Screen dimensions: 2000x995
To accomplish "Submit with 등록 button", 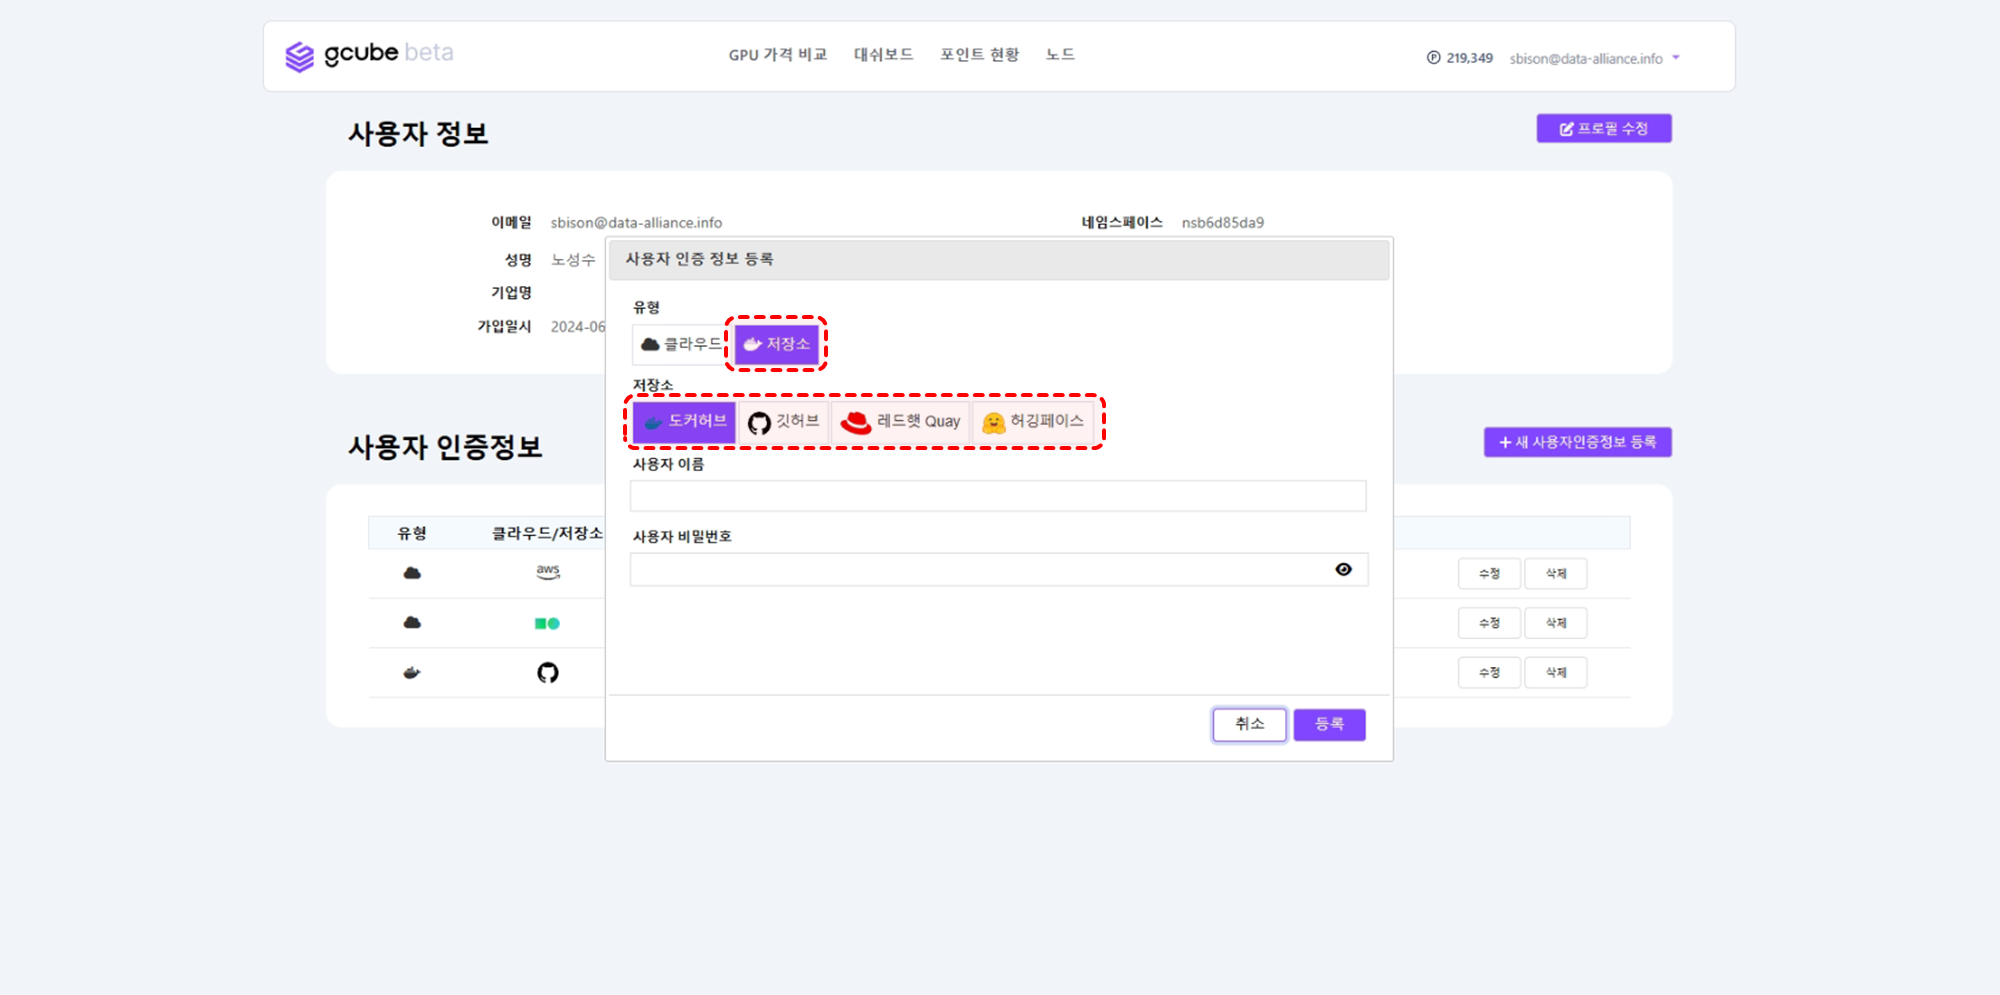I will pos(1329,724).
